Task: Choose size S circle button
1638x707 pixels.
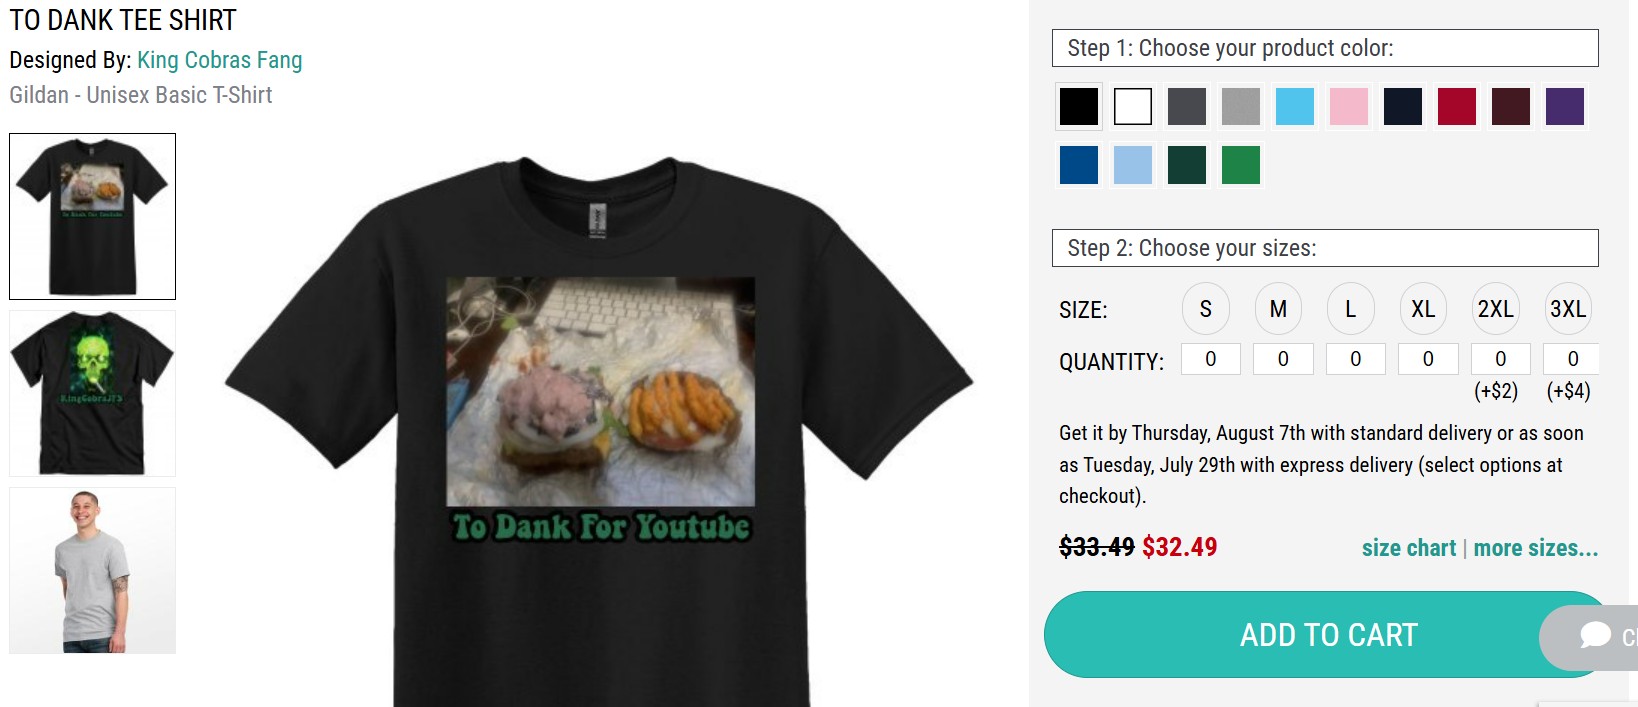Action: coord(1206,309)
